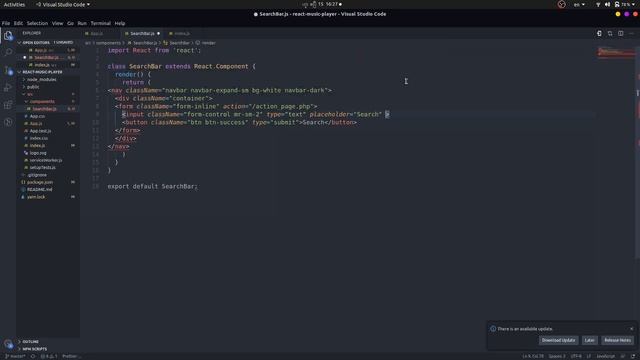640x360 pixels.
Task: Click the activity bar icon below Extensions
Action: click(x=8, y=122)
